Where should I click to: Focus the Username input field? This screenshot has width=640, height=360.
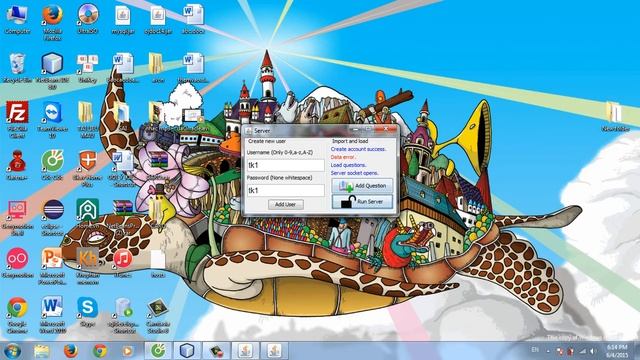point(286,165)
